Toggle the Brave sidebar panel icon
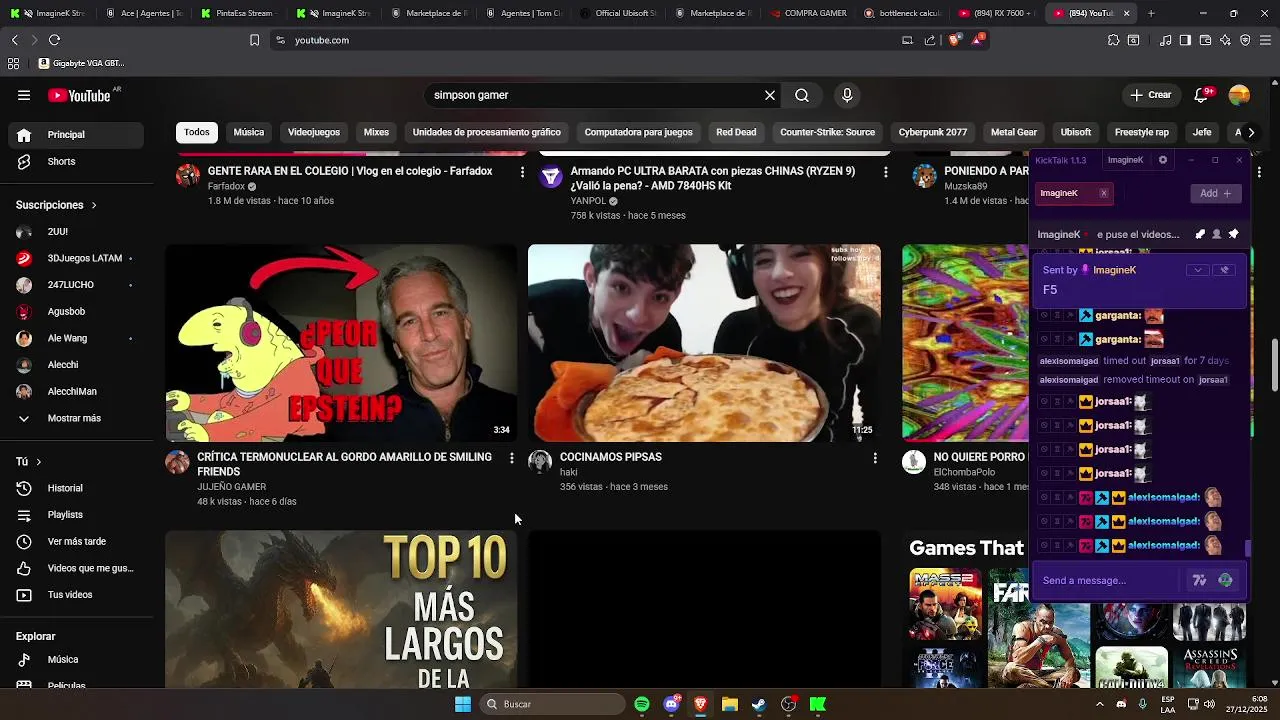 click(1185, 40)
